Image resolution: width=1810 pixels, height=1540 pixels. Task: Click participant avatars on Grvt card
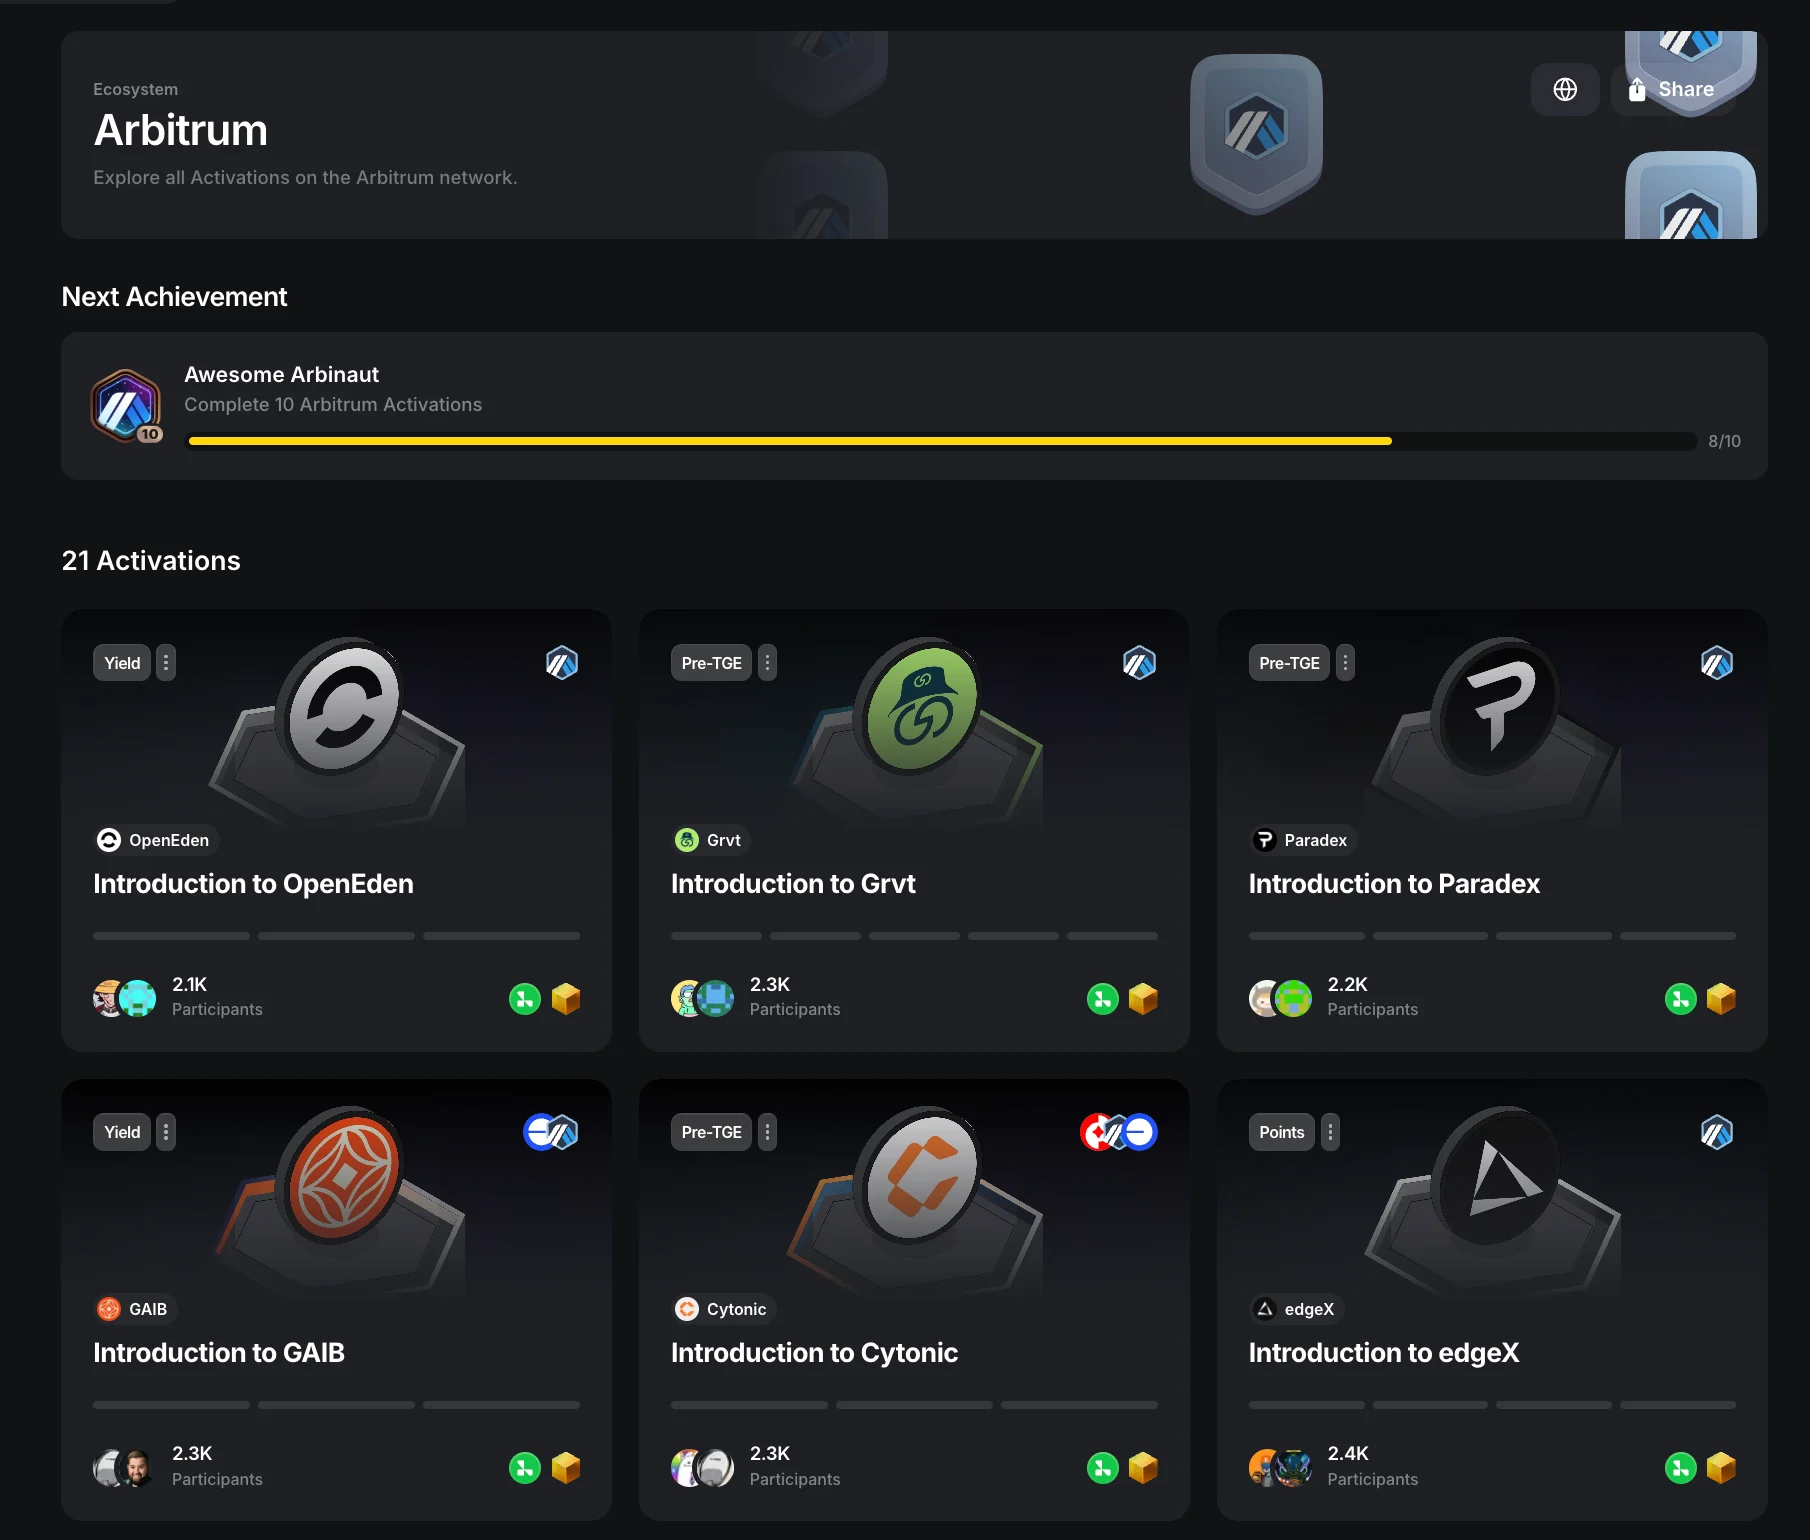(x=703, y=998)
